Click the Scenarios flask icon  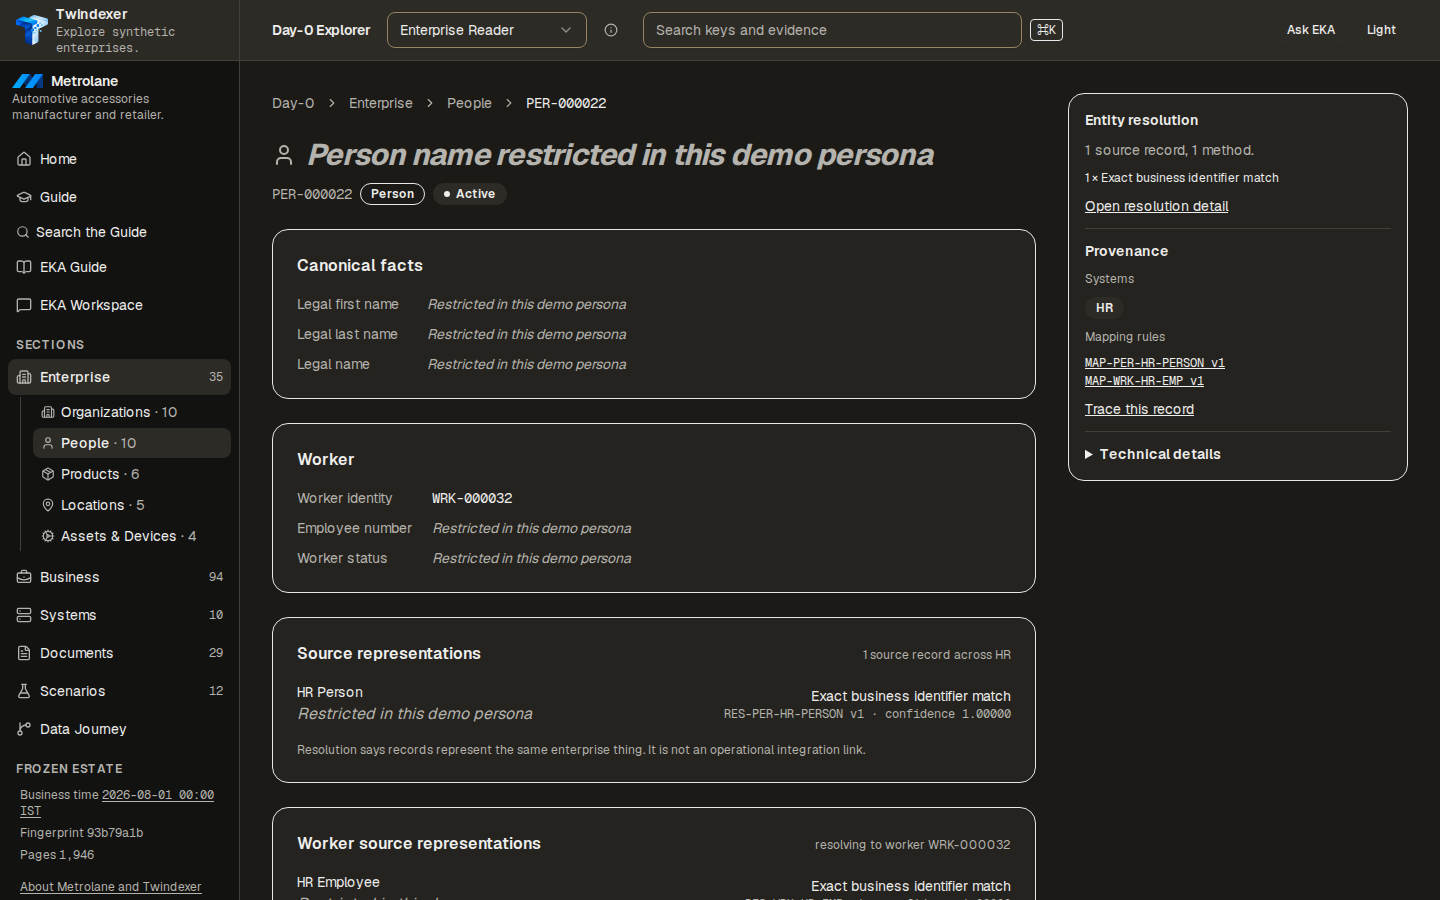coord(24,691)
